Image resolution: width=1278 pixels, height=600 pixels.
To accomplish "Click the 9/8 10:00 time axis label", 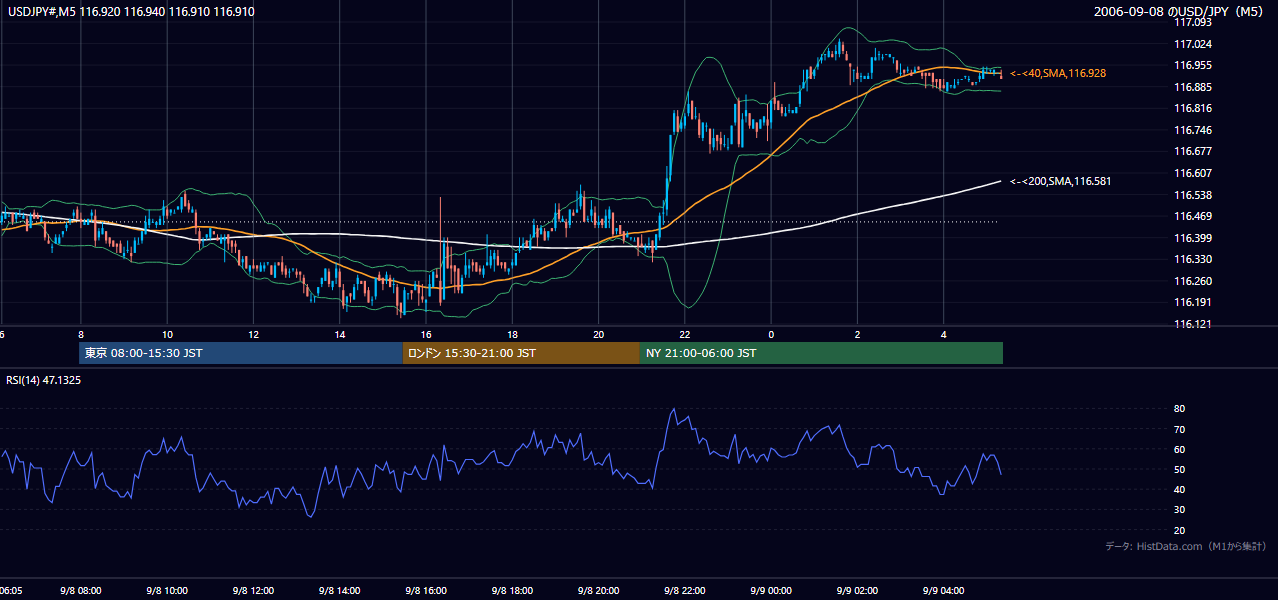I will coord(166,590).
